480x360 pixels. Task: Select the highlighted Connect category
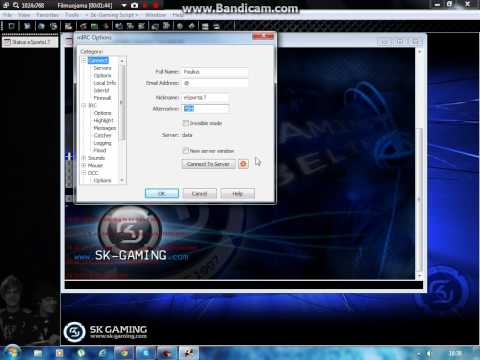click(x=98, y=60)
